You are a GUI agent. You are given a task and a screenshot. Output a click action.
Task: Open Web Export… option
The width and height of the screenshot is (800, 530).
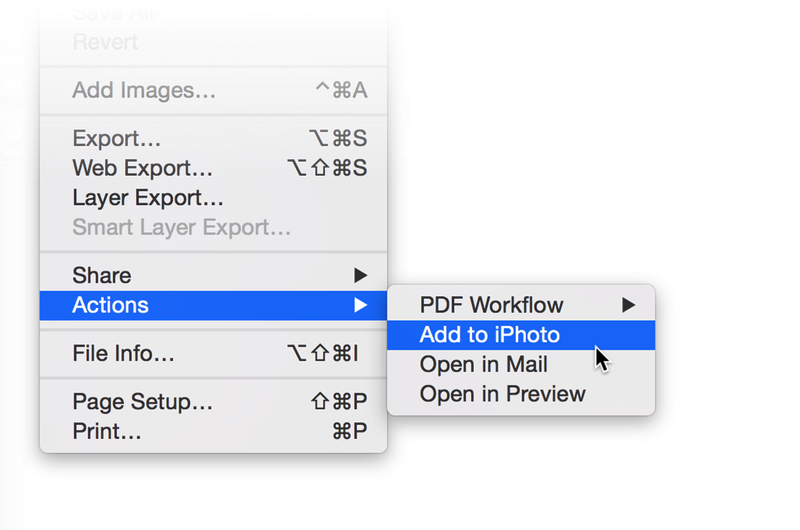[x=142, y=169]
